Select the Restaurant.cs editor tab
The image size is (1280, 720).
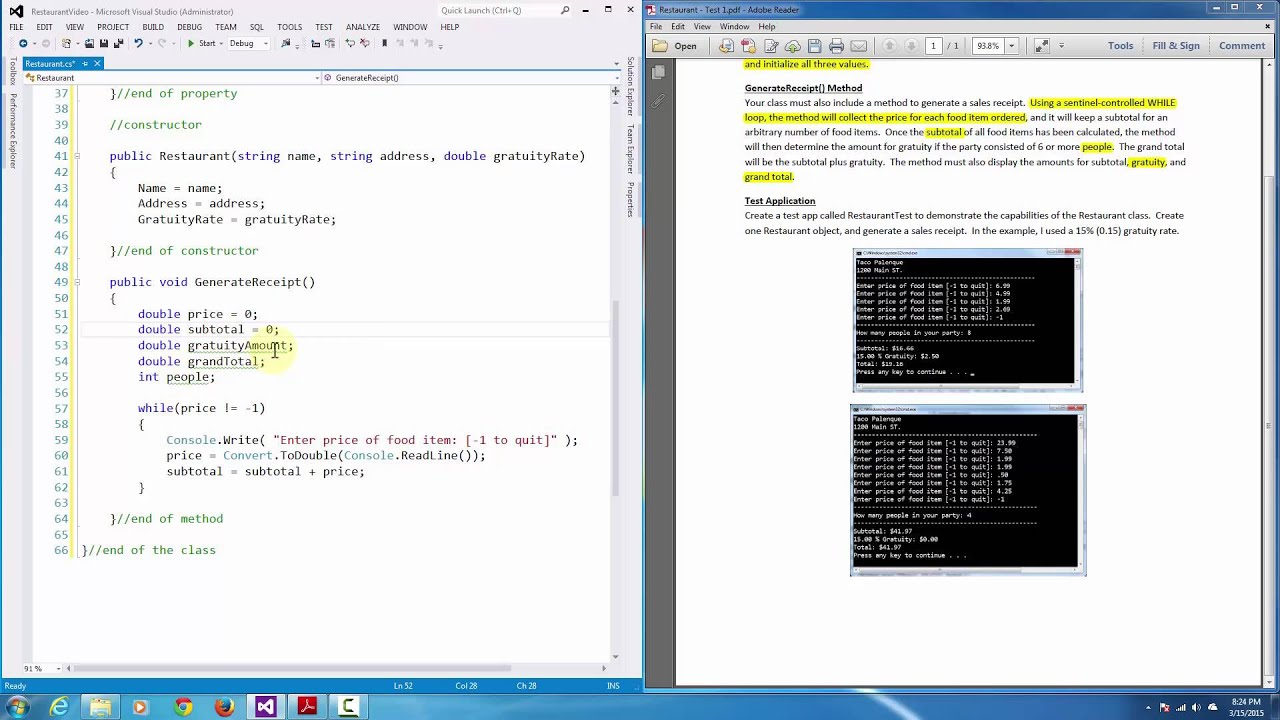50,64
